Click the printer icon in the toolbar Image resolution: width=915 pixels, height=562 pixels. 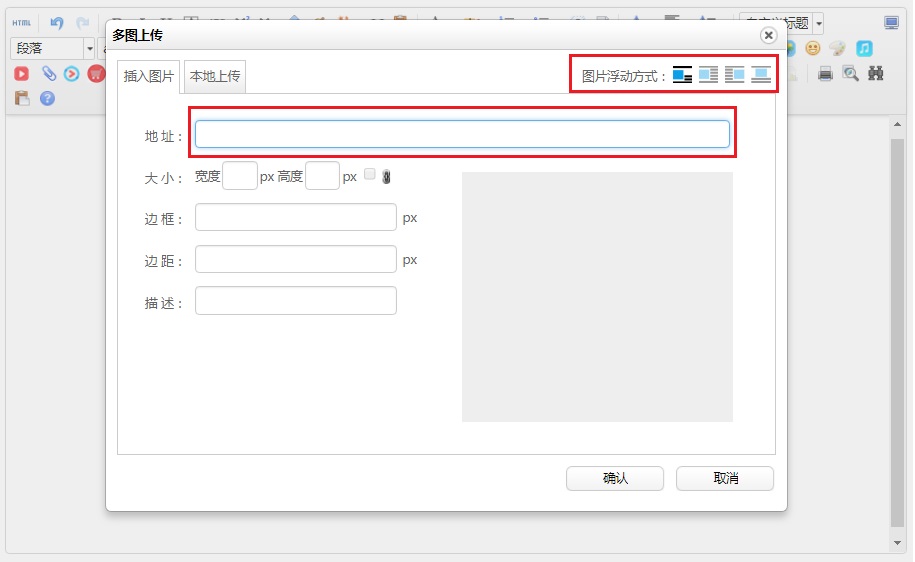(825, 73)
